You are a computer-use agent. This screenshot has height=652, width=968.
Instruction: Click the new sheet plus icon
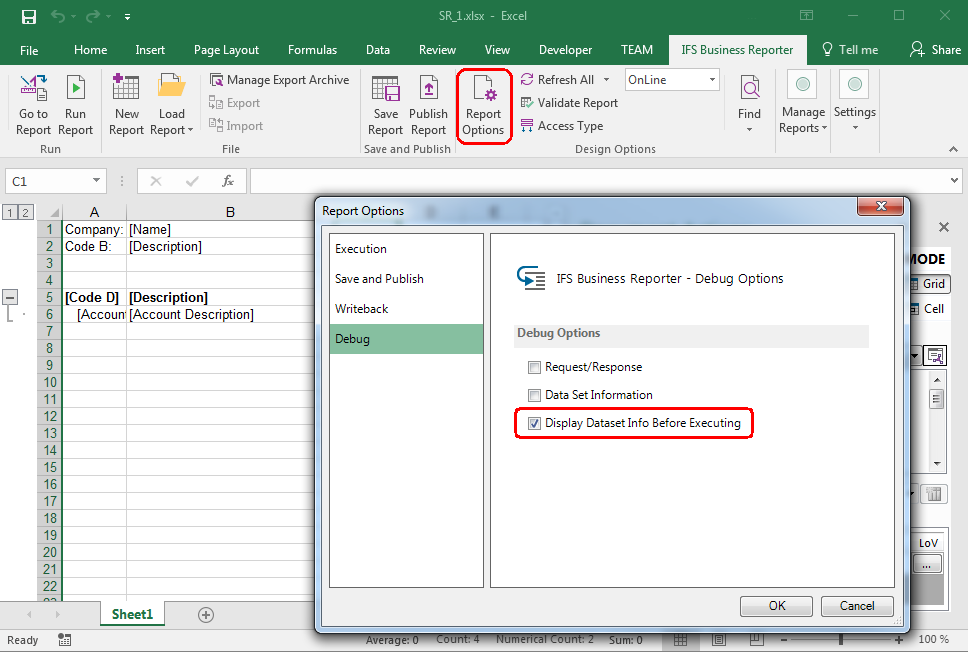[x=206, y=615]
